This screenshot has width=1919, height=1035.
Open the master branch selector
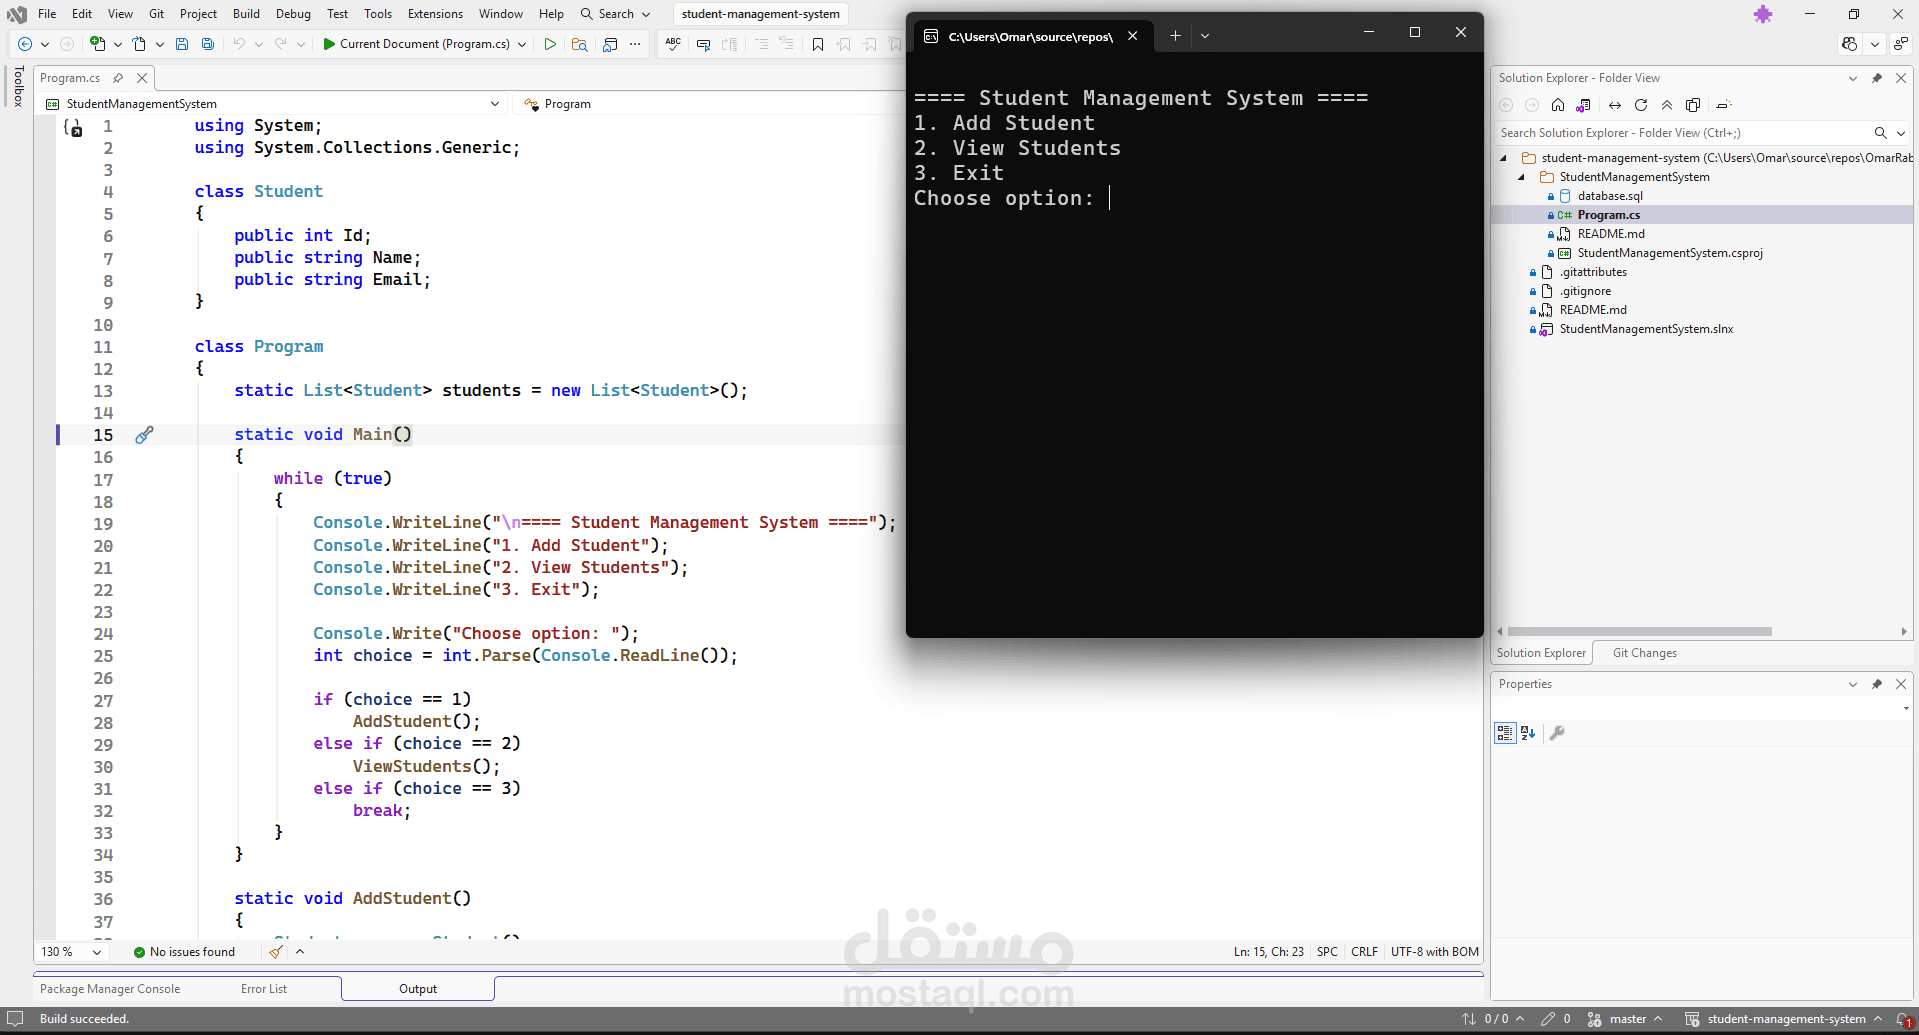tap(1625, 1019)
